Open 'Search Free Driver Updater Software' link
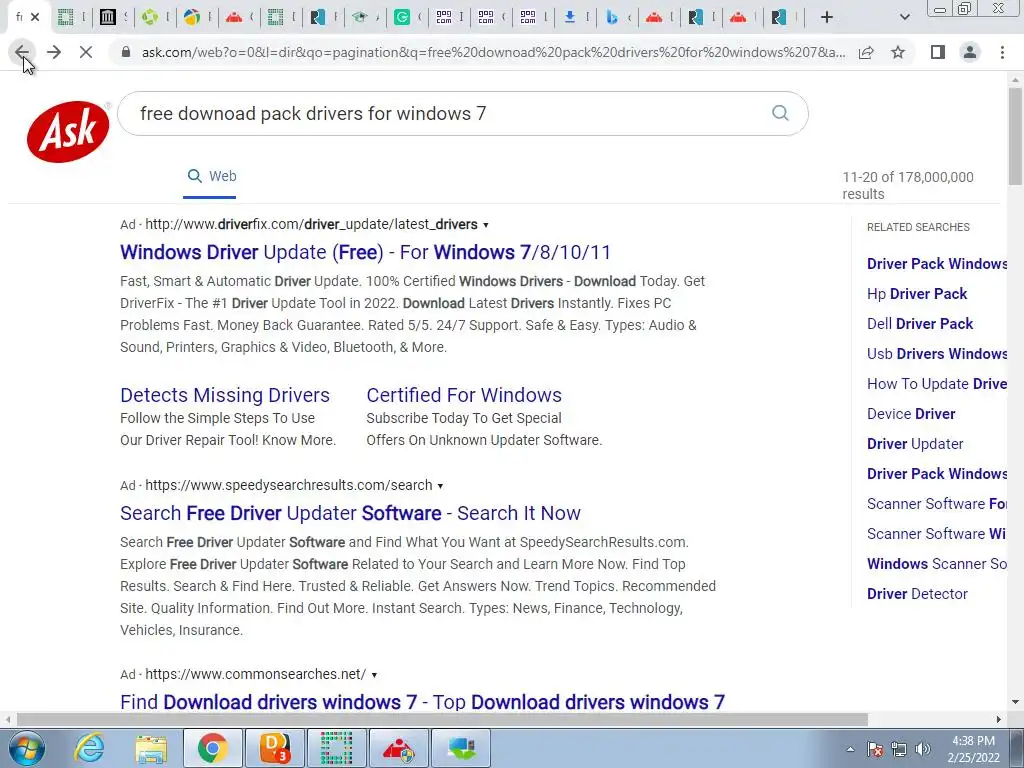 coord(350,513)
